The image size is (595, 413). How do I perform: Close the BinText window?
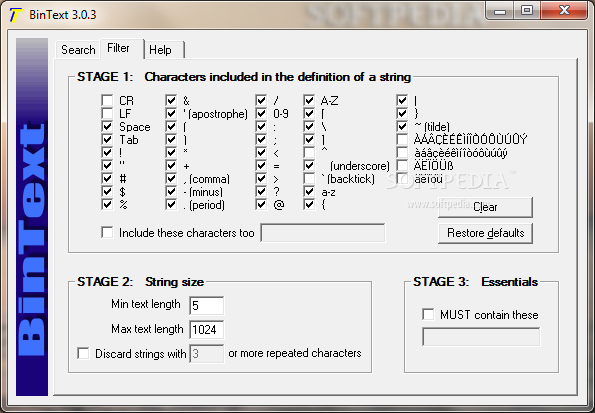[x=564, y=10]
